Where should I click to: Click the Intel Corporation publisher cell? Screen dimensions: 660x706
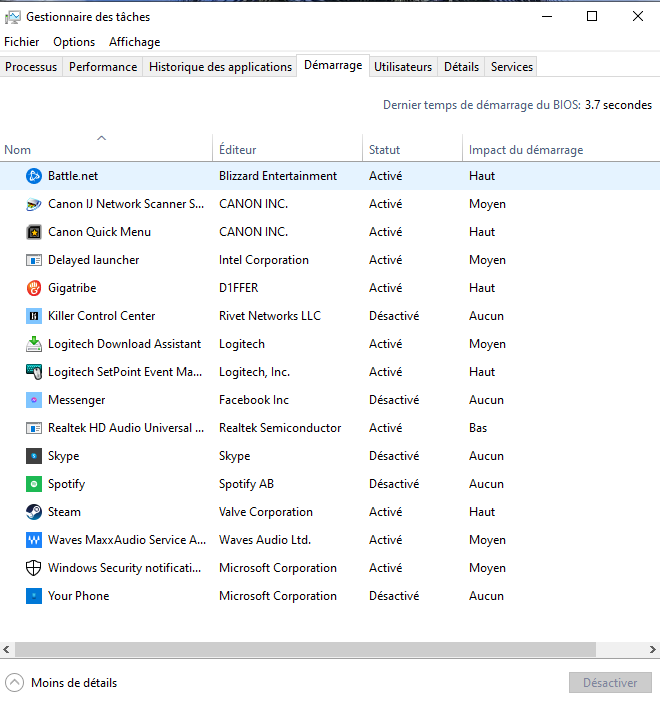pyautogui.click(x=264, y=260)
